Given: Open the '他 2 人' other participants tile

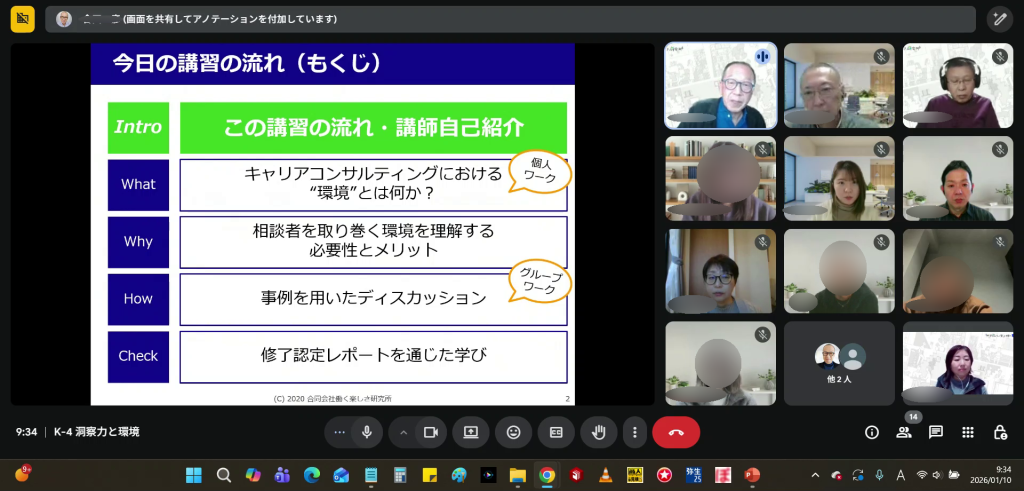Looking at the screenshot, I should 840,362.
